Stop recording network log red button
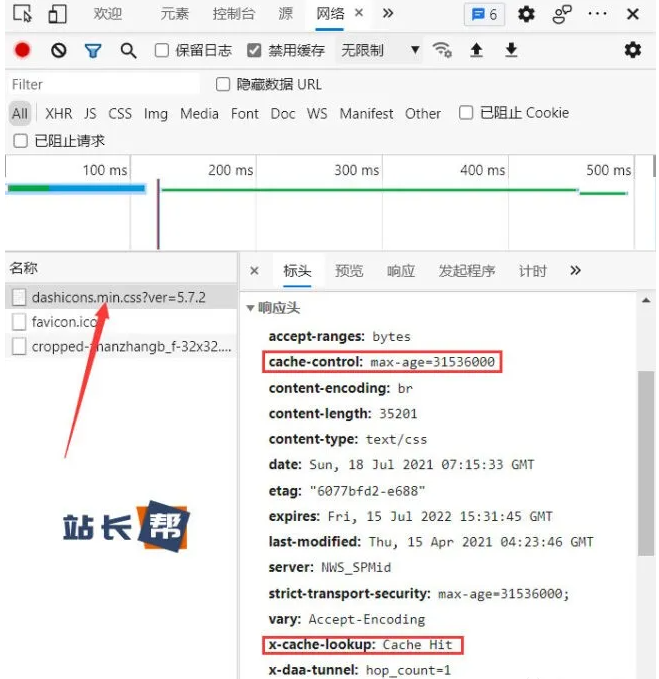This screenshot has width=659, height=679. [x=22, y=50]
